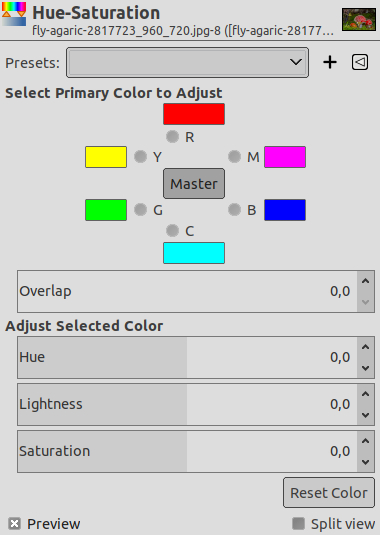The image size is (380, 535).
Task: Click the Lightness slider bar
Action: [187, 404]
